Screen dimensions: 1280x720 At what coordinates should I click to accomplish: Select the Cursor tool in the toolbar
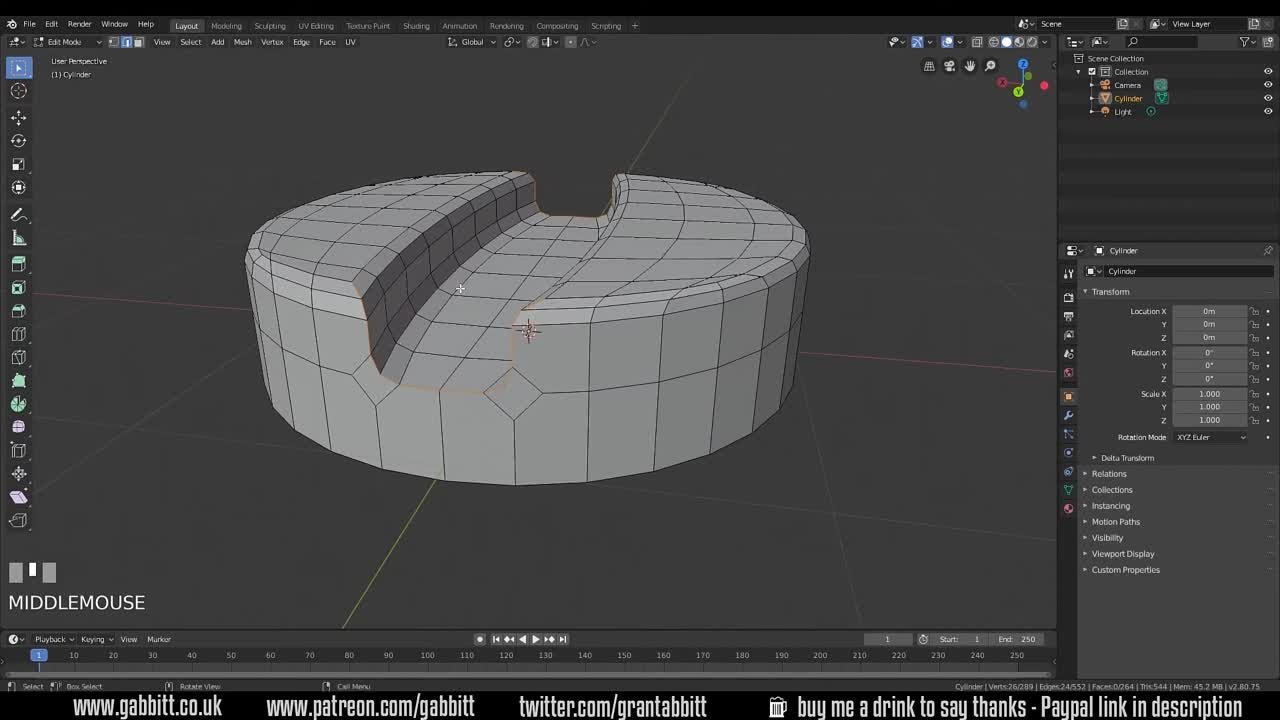pyautogui.click(x=18, y=91)
